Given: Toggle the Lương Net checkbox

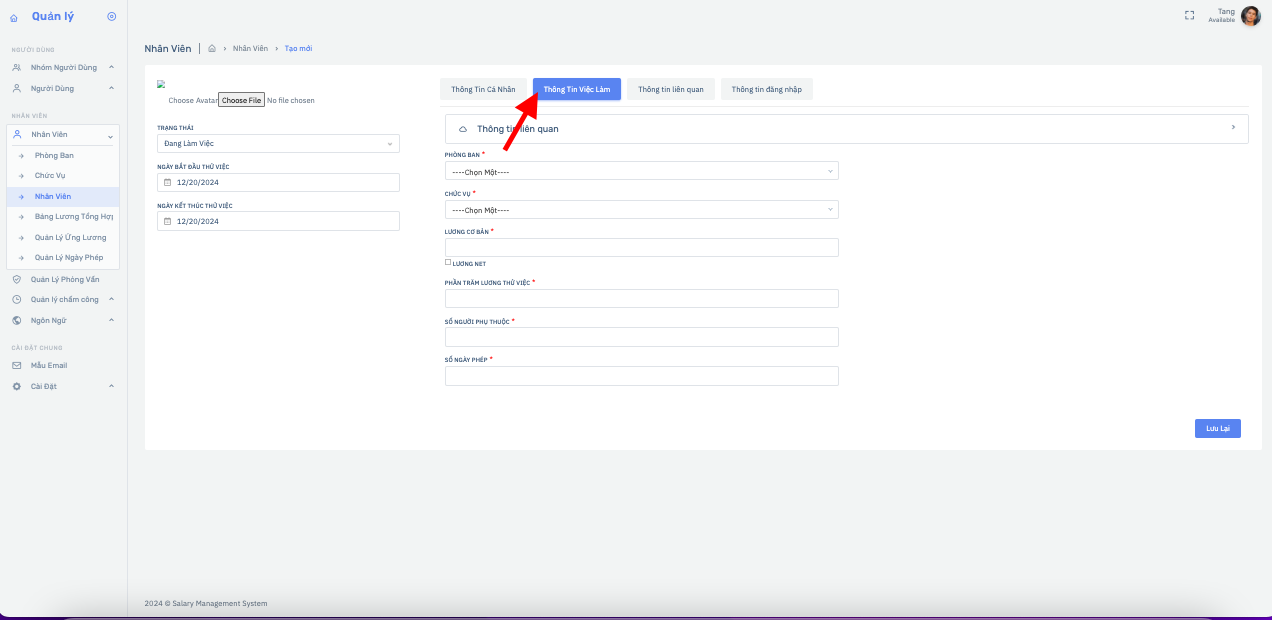Looking at the screenshot, I should coord(448,262).
